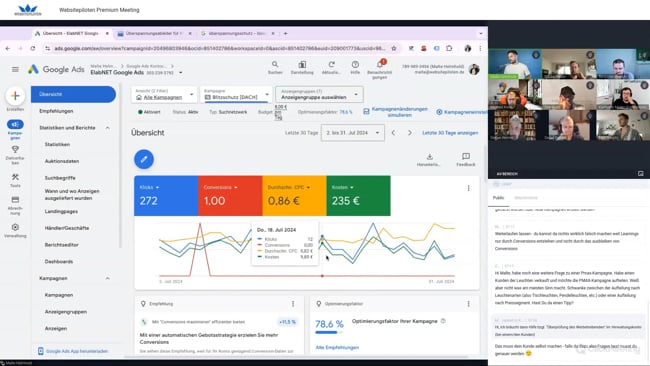Select Übersicht in the sidebar
650x366 pixels.
(73, 95)
